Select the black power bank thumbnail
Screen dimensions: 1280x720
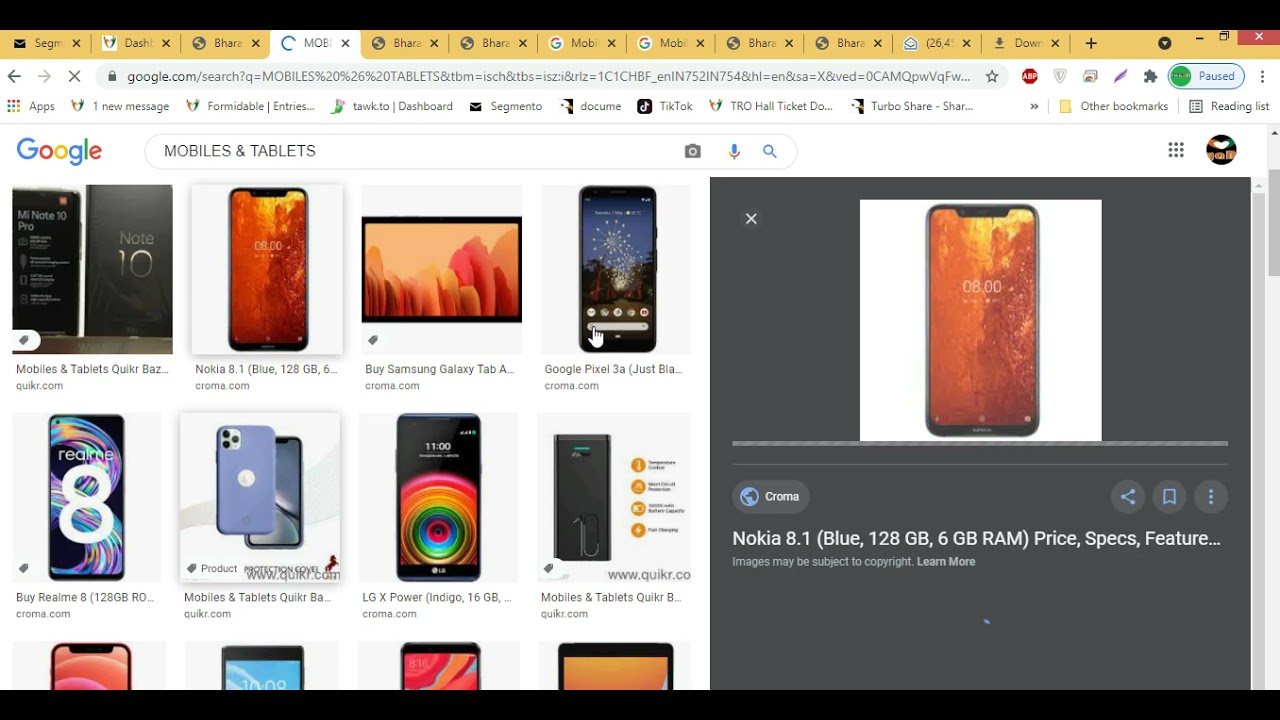click(x=614, y=497)
